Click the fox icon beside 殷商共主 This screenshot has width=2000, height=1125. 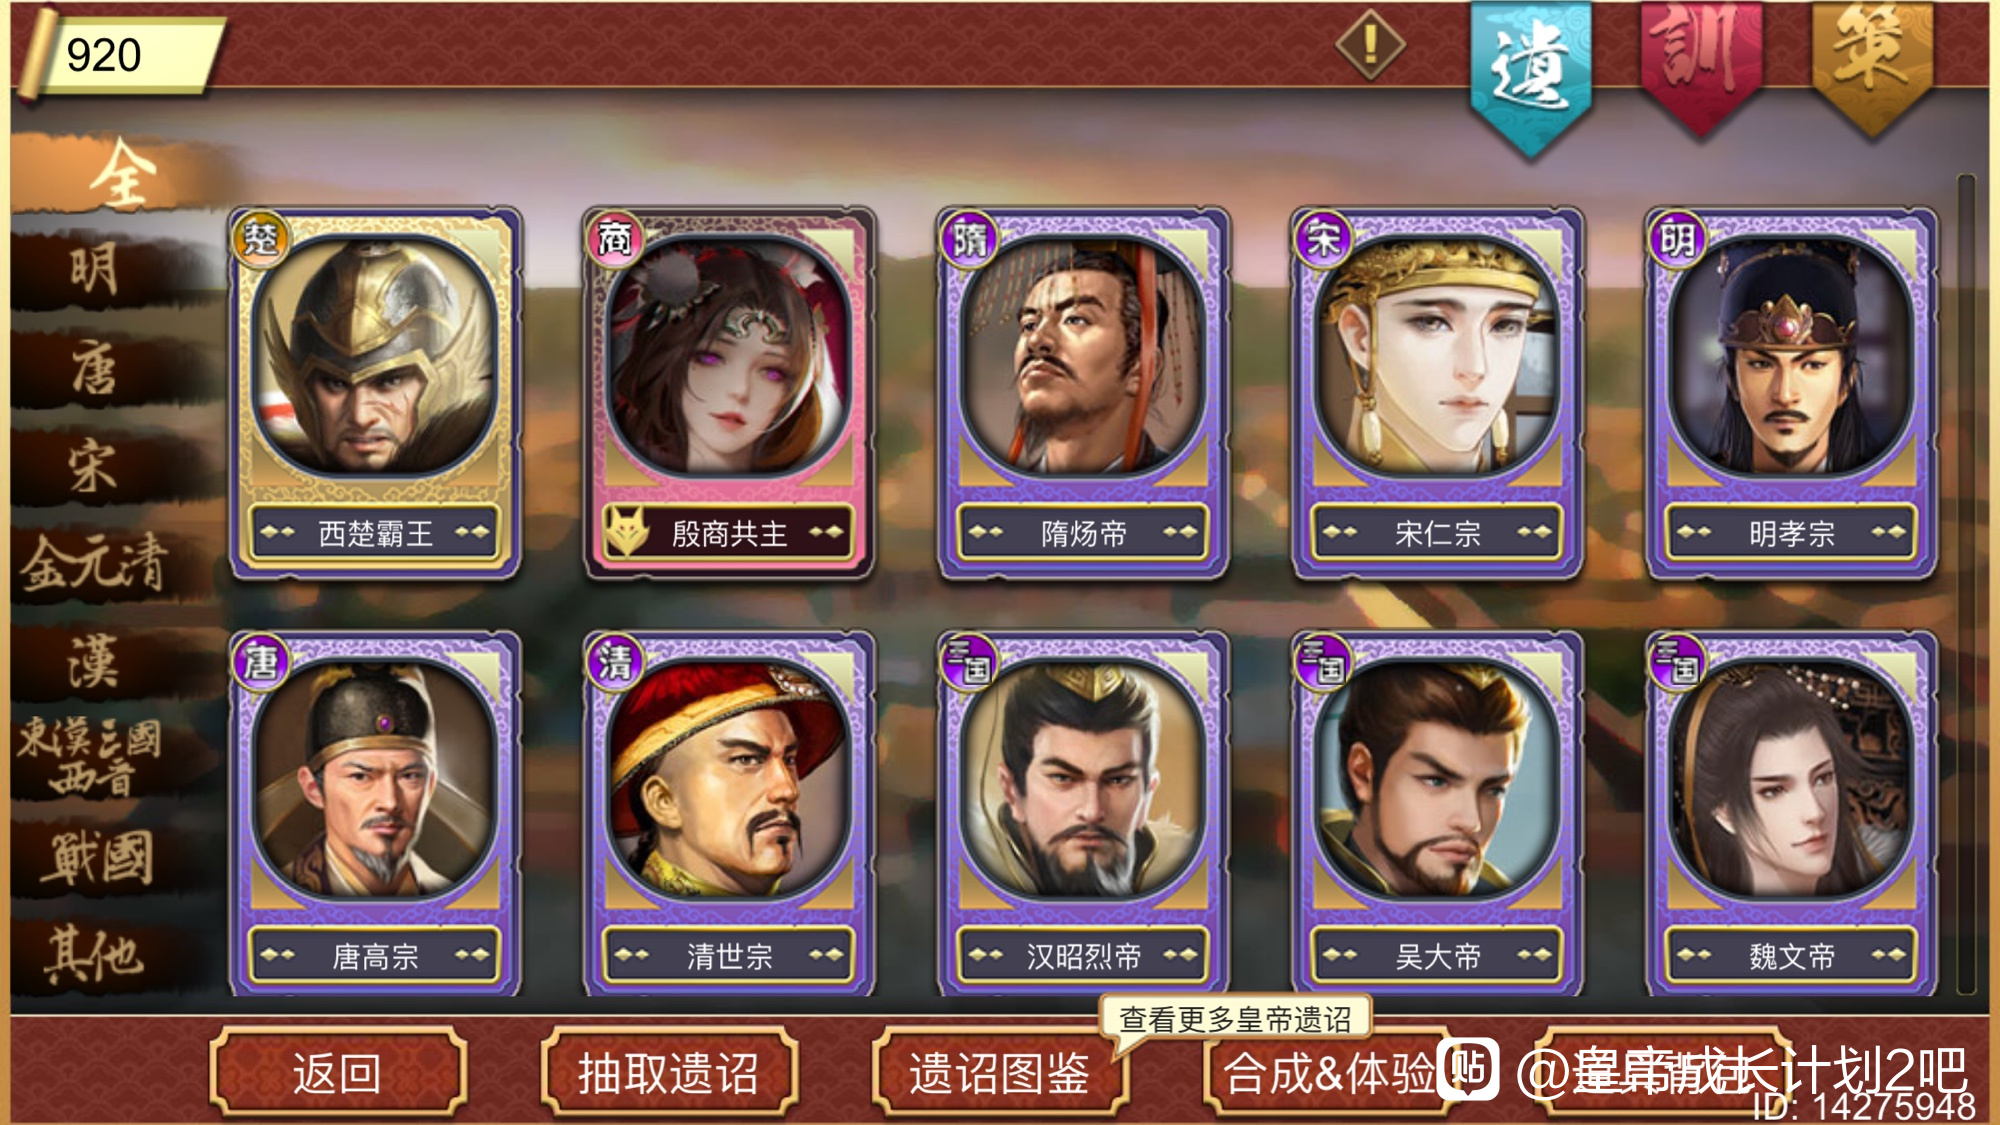[x=629, y=531]
